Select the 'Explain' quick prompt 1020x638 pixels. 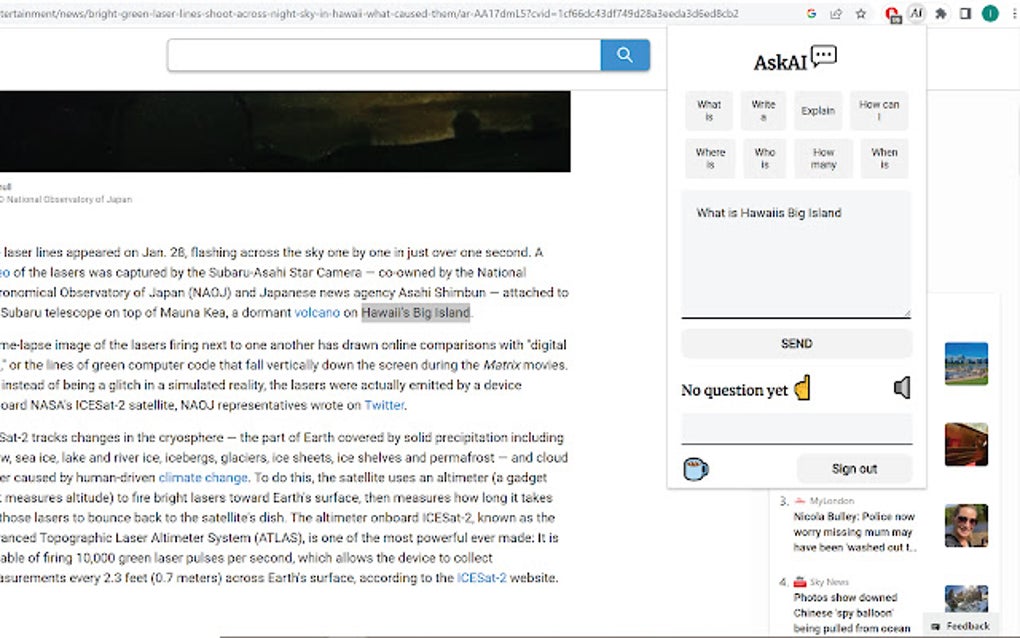click(x=818, y=111)
